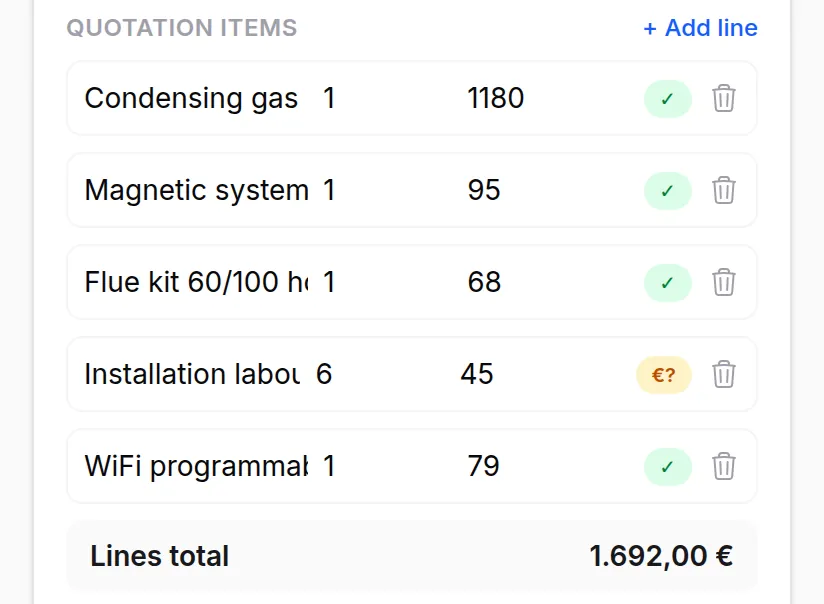Screen dimensions: 824x604
Task: Delete the WiFi programmable line
Action: pos(724,466)
